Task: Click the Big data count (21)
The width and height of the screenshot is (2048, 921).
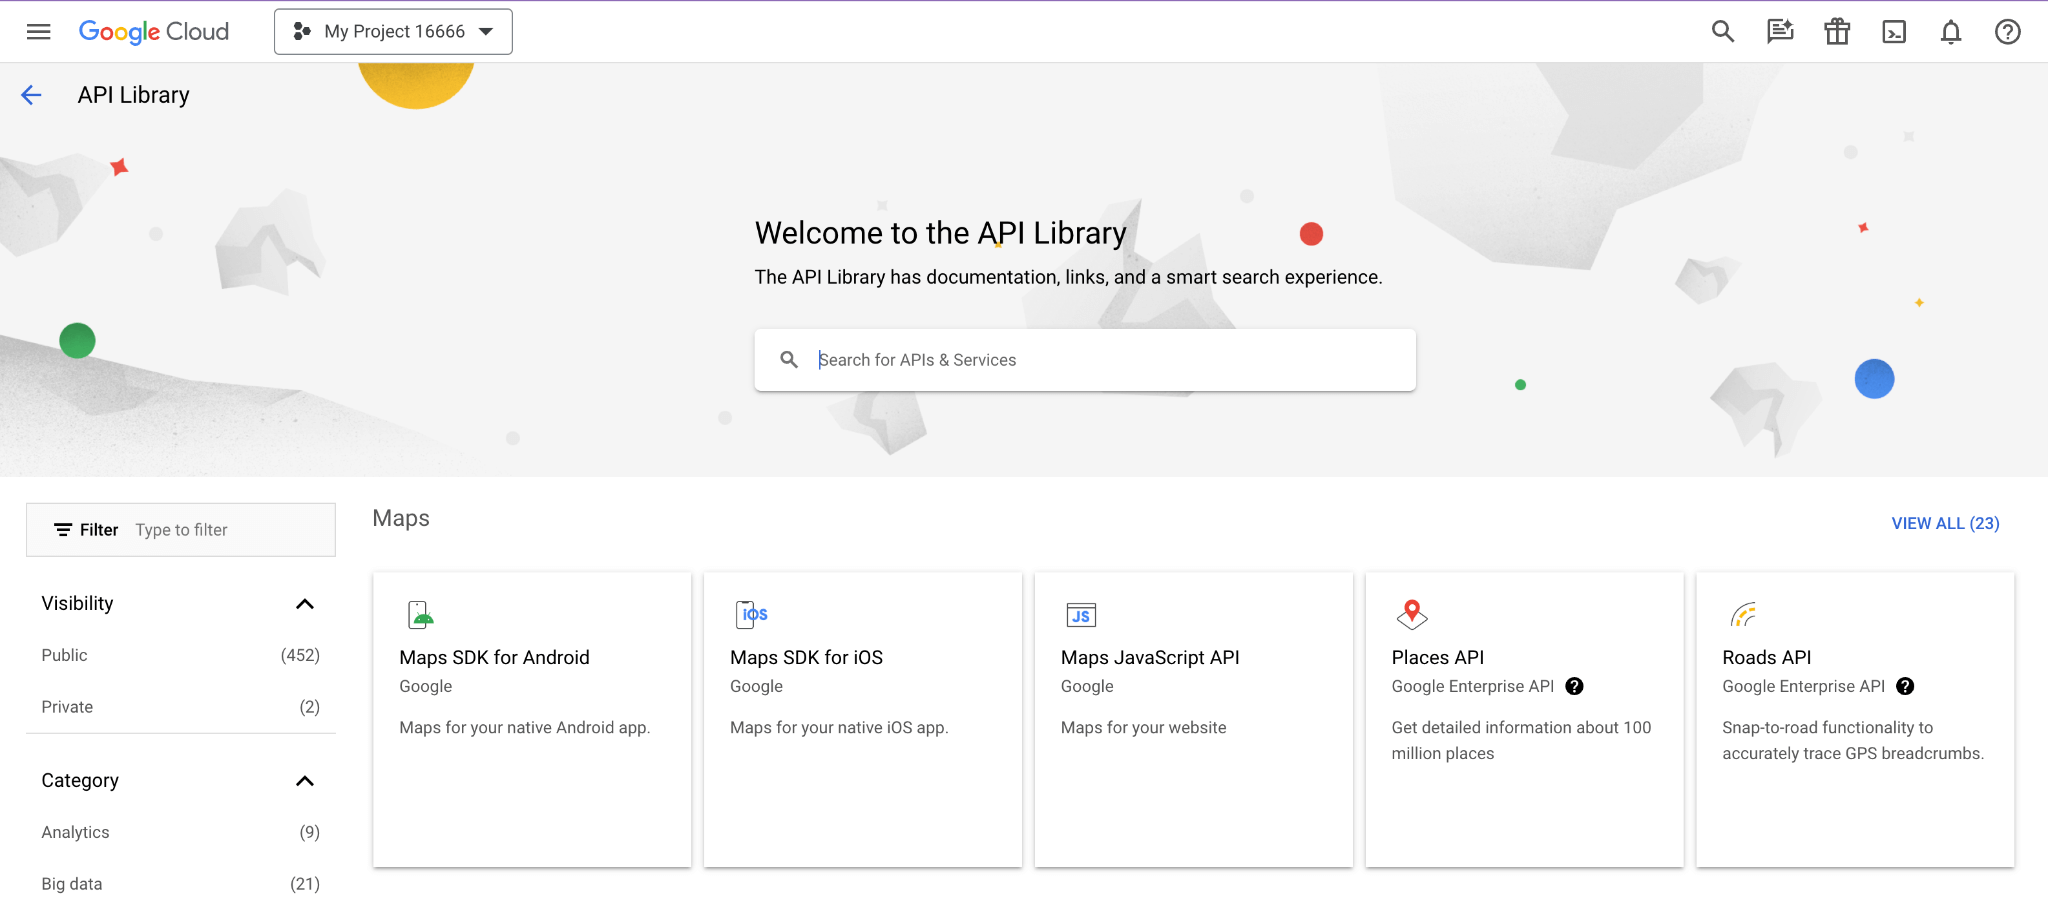Action: point(305,884)
